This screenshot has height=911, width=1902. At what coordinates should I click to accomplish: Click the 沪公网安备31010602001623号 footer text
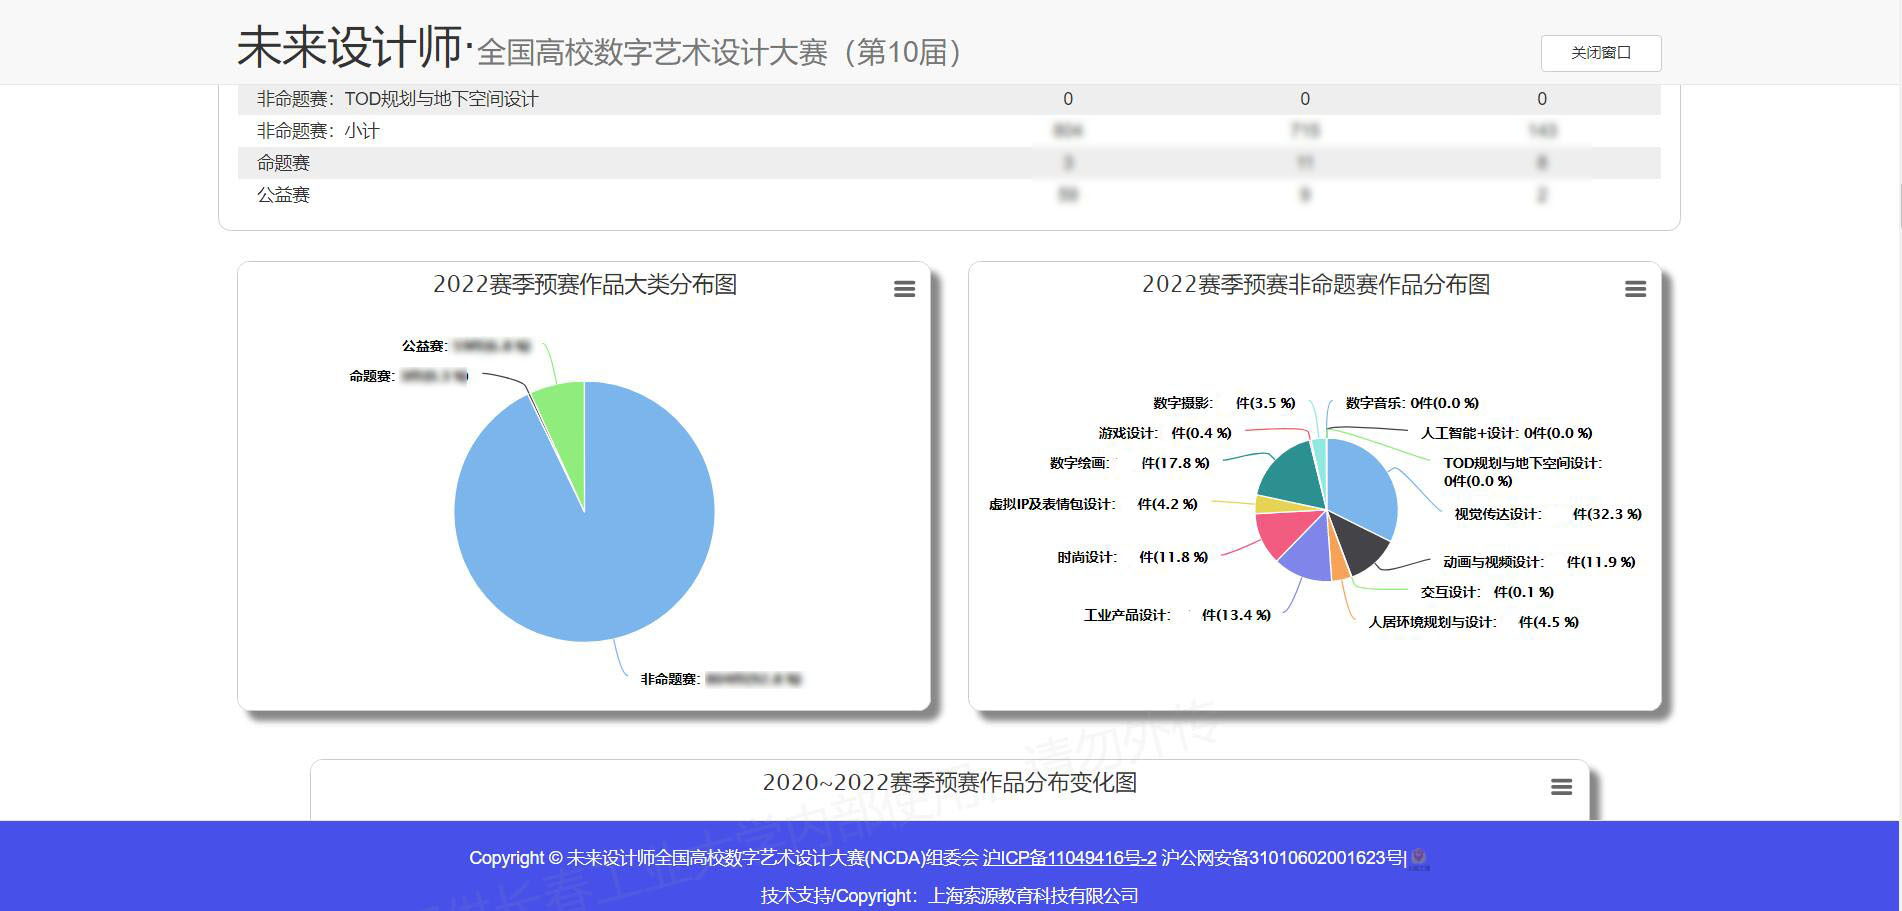(x=1283, y=858)
